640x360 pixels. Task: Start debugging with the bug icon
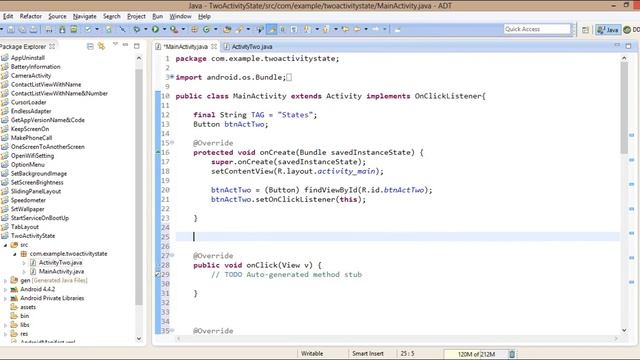(136, 29)
